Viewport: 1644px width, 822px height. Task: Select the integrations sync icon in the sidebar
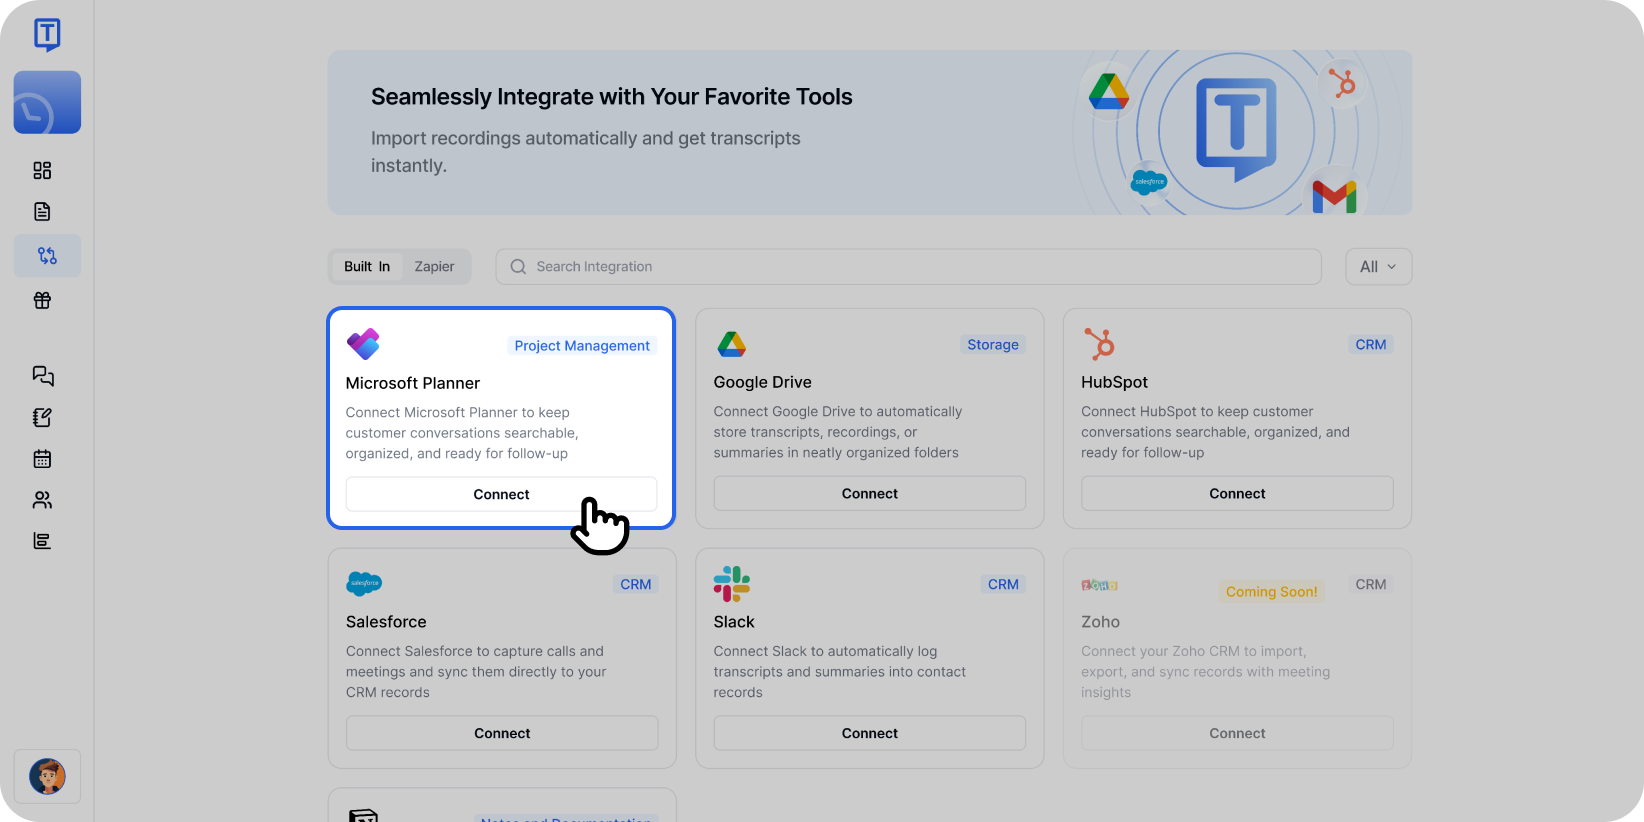click(47, 256)
